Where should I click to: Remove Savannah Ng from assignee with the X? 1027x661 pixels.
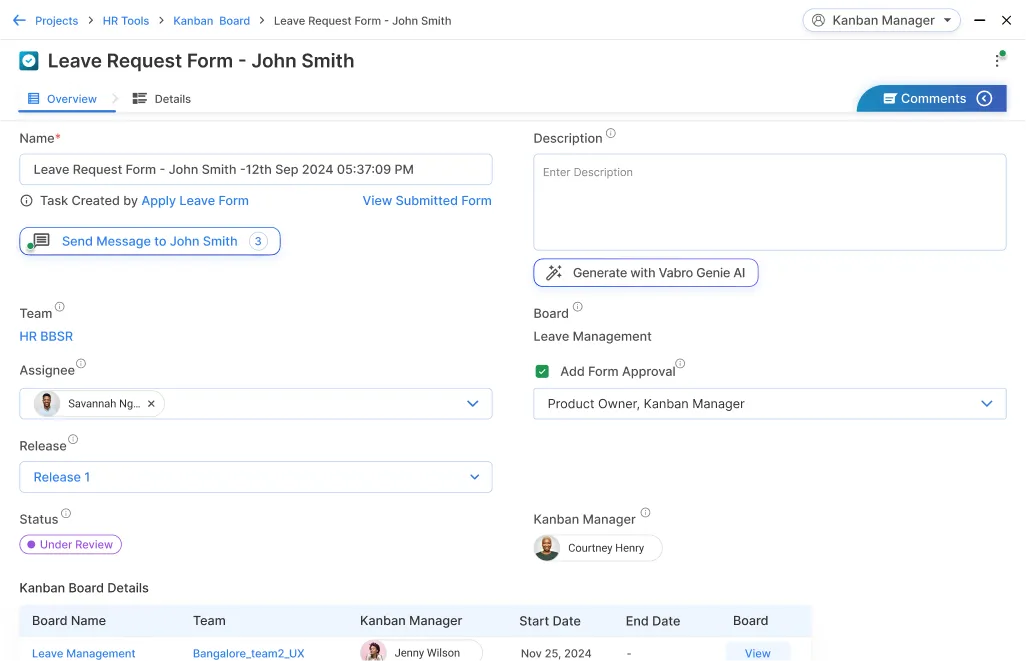click(x=151, y=404)
